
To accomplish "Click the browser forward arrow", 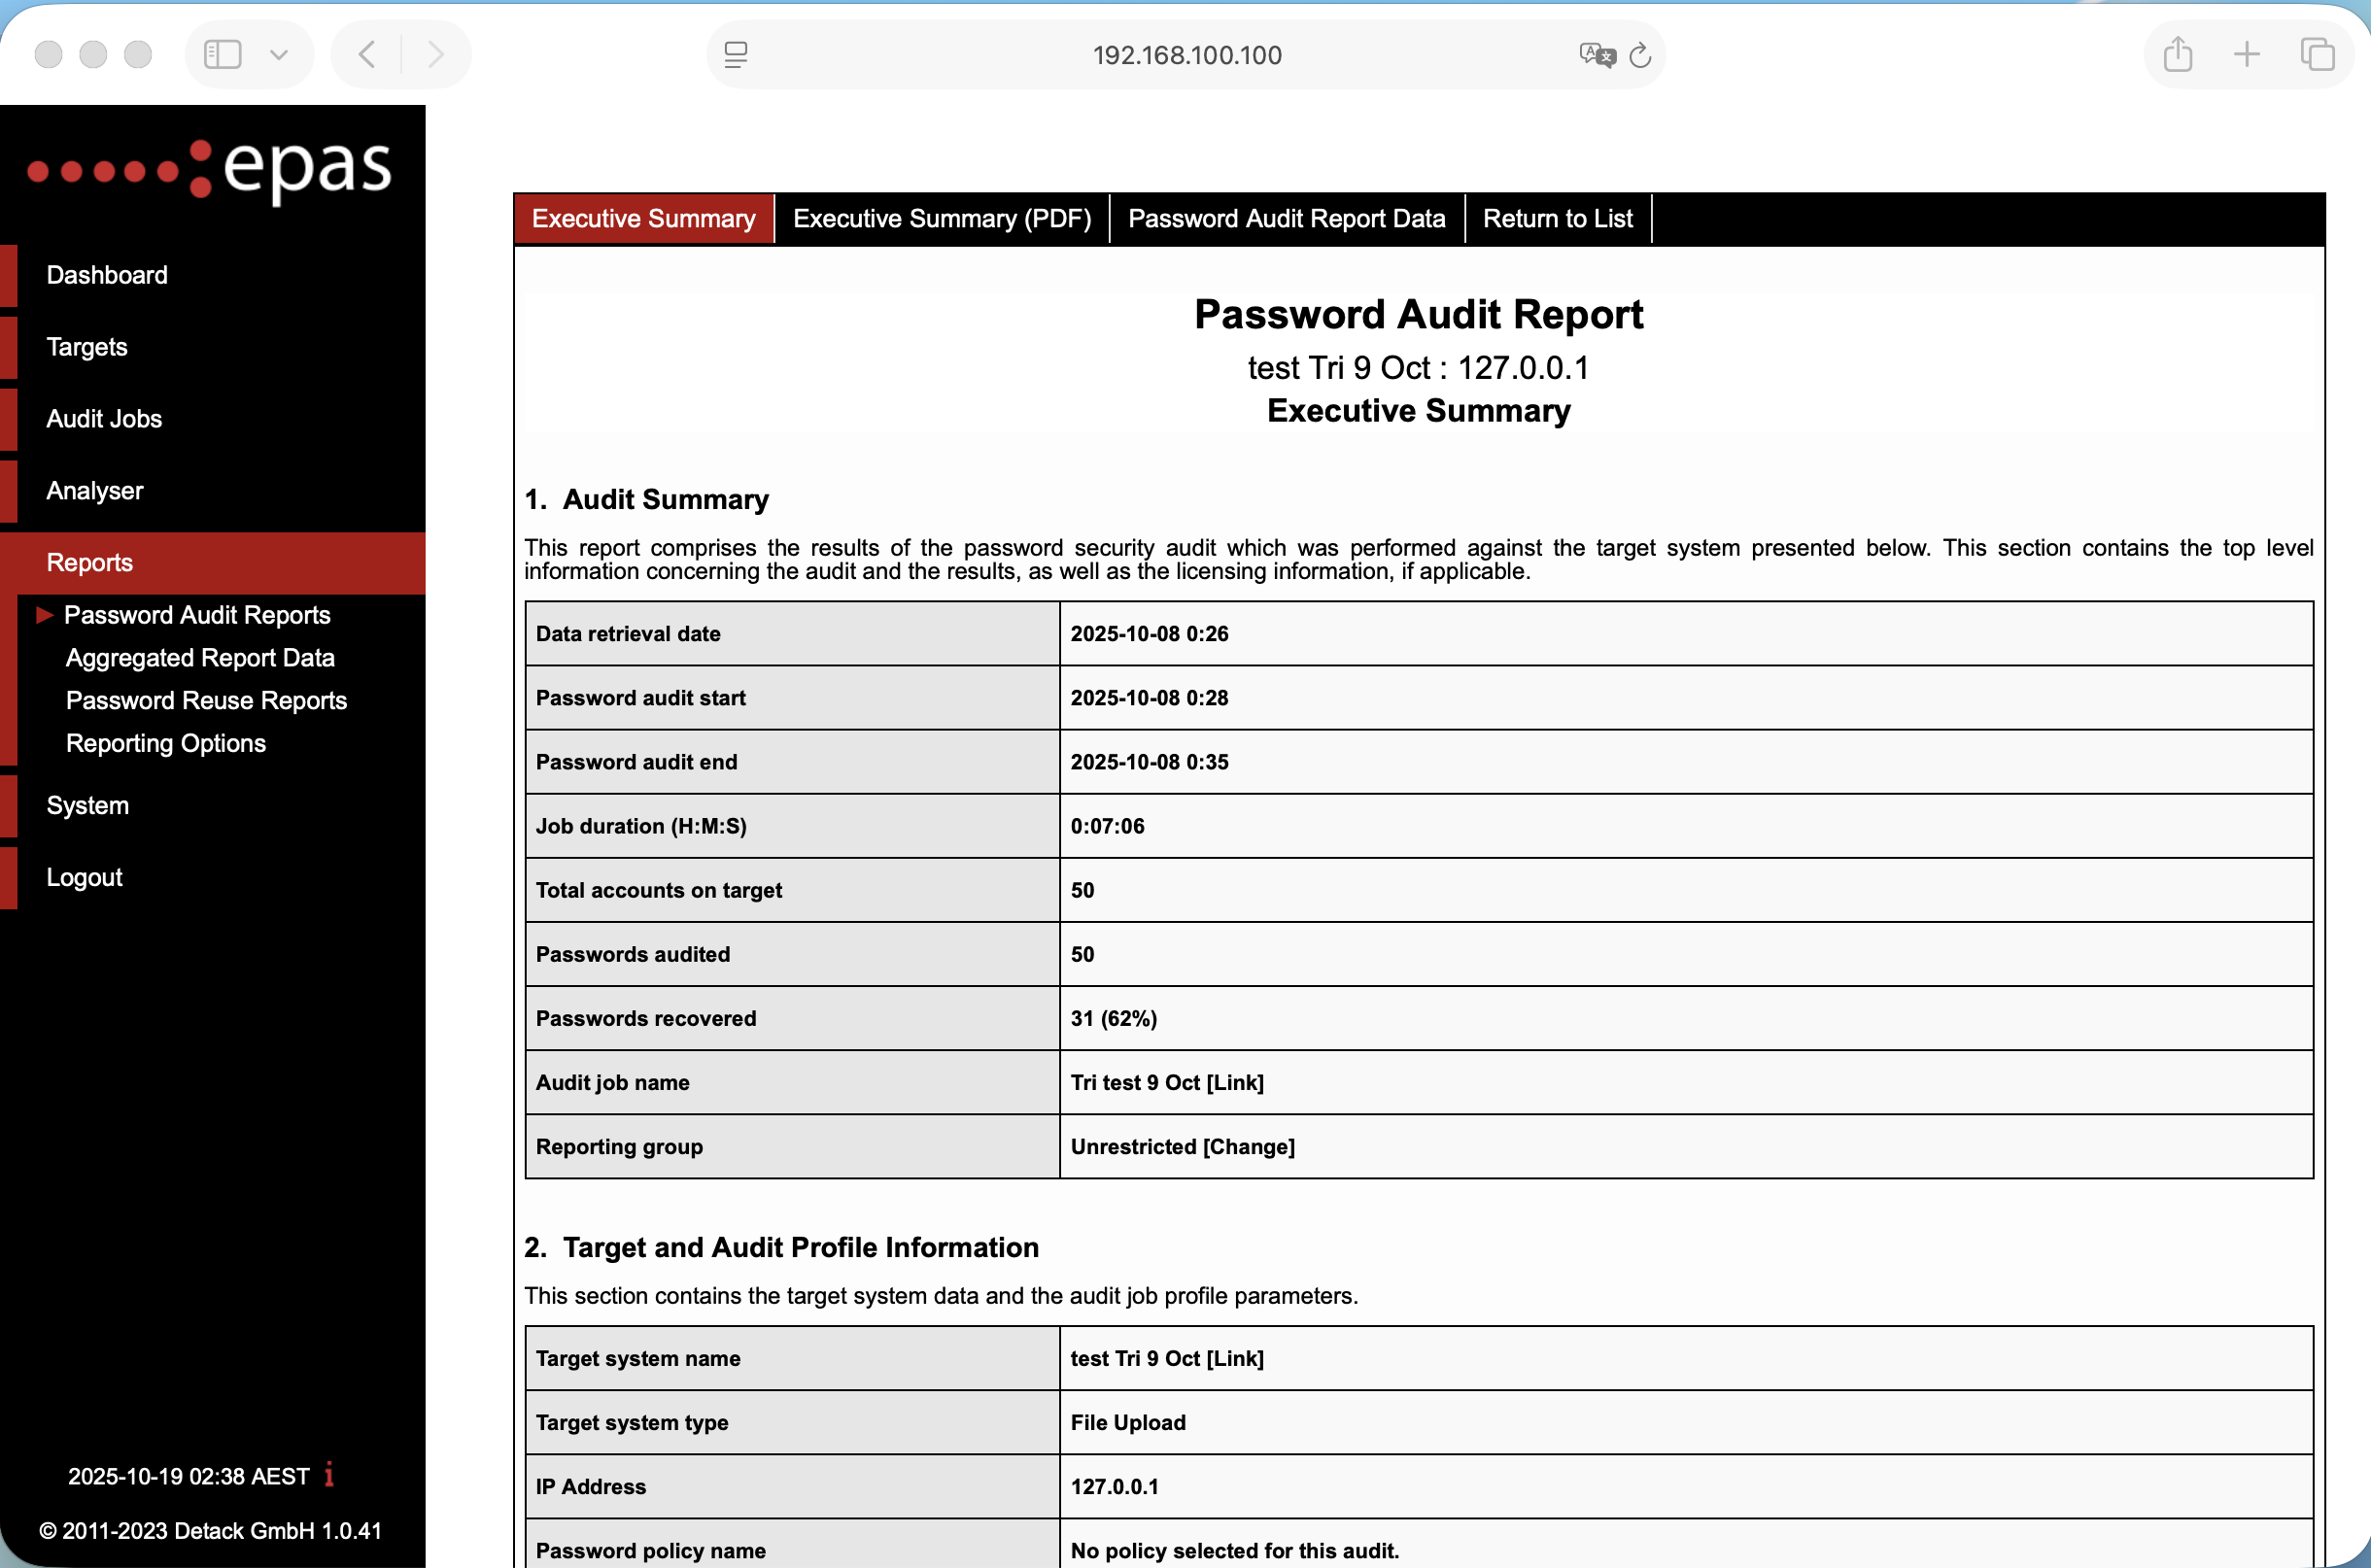I will (435, 54).
